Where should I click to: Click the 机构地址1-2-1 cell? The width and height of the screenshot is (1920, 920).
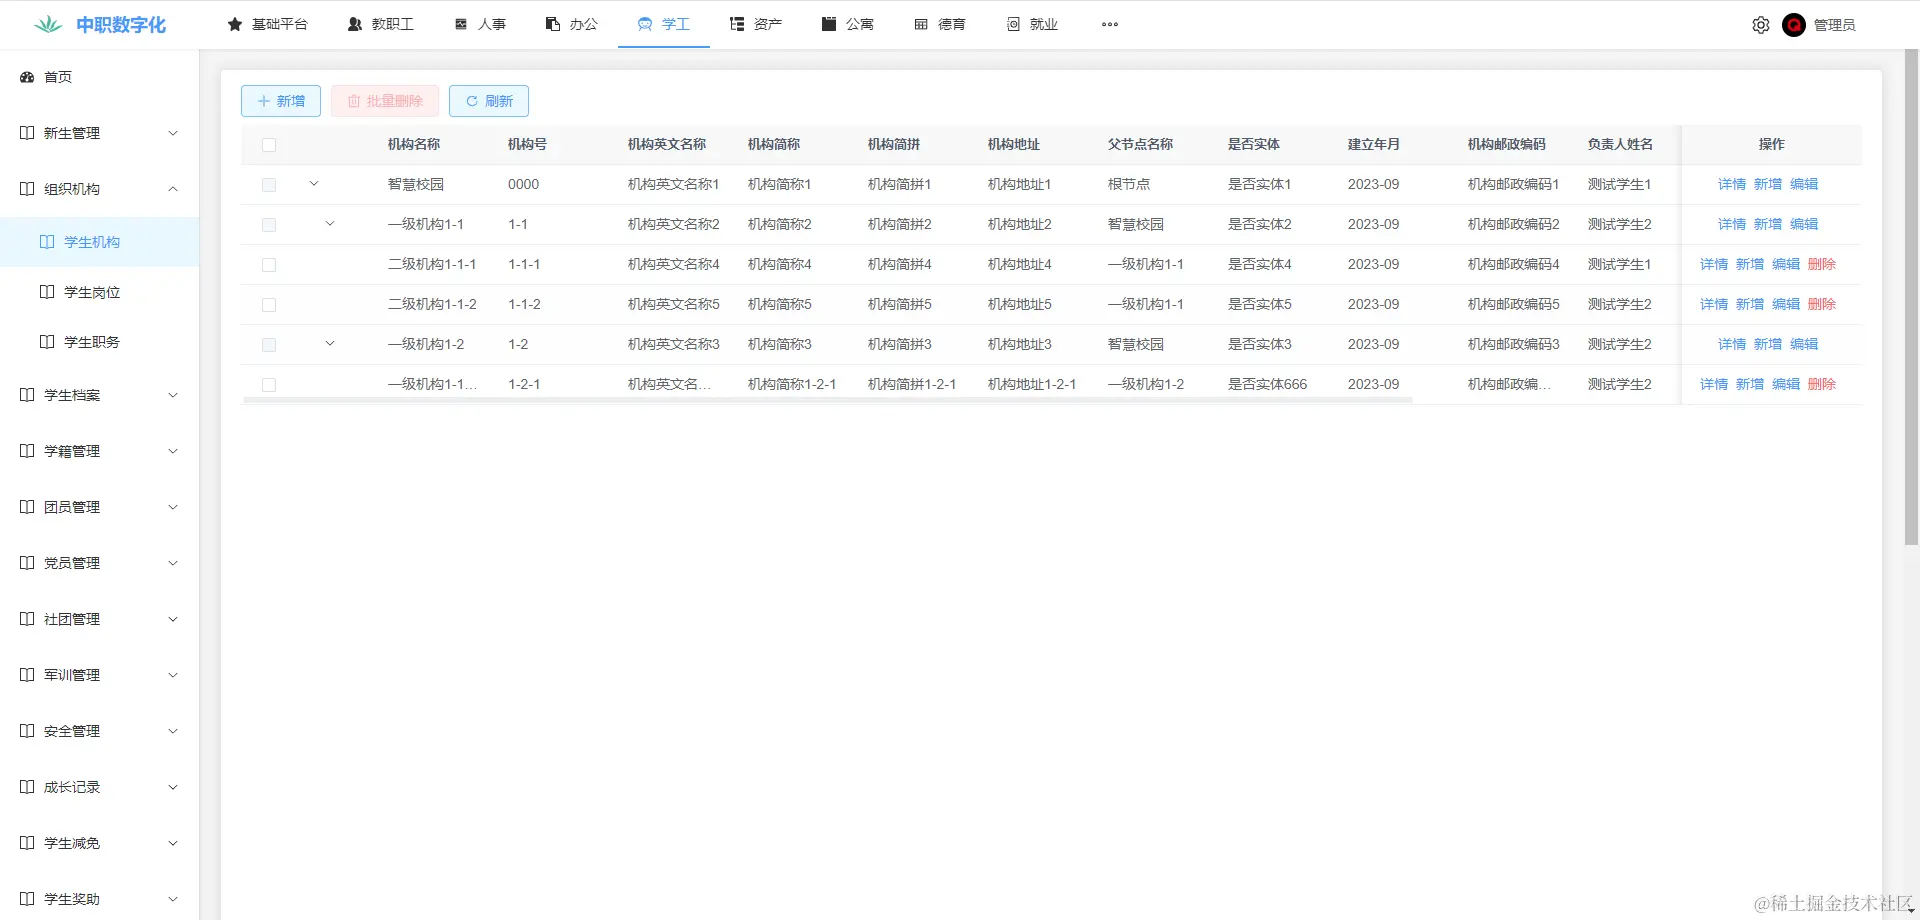click(x=1032, y=384)
